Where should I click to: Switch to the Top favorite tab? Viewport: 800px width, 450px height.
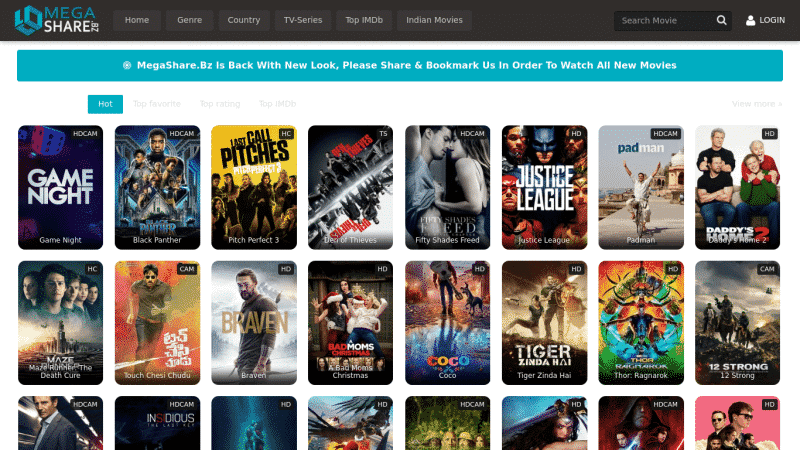pos(157,104)
